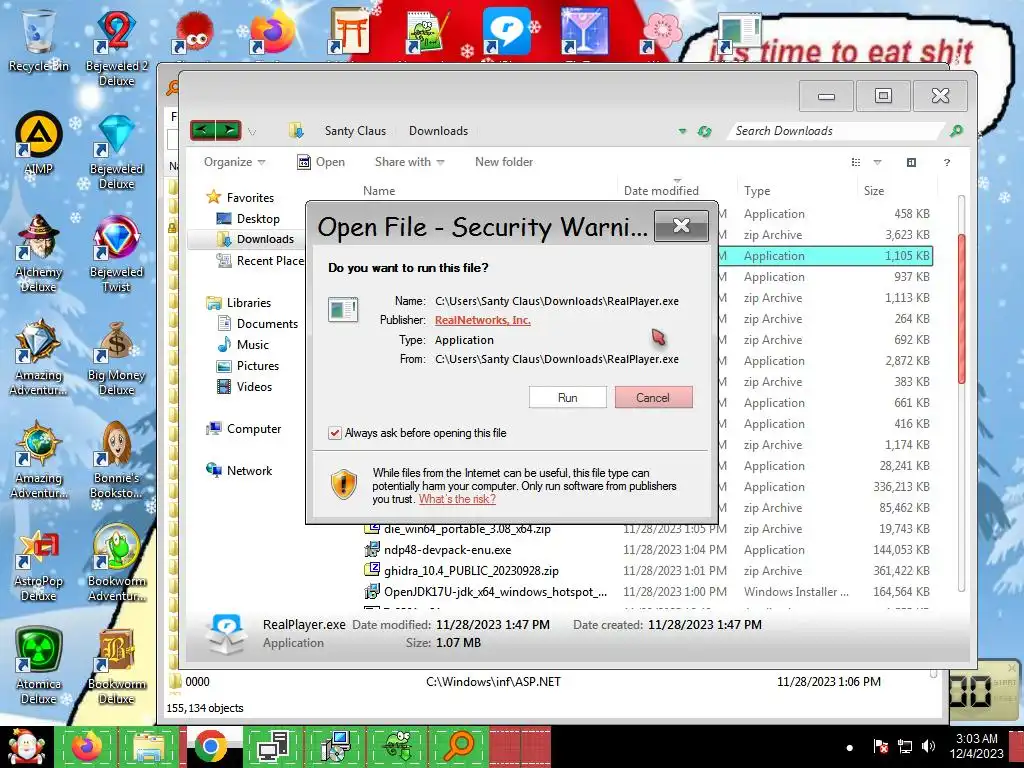Refresh the Downloads folder view
The height and width of the screenshot is (768, 1024).
pos(704,131)
